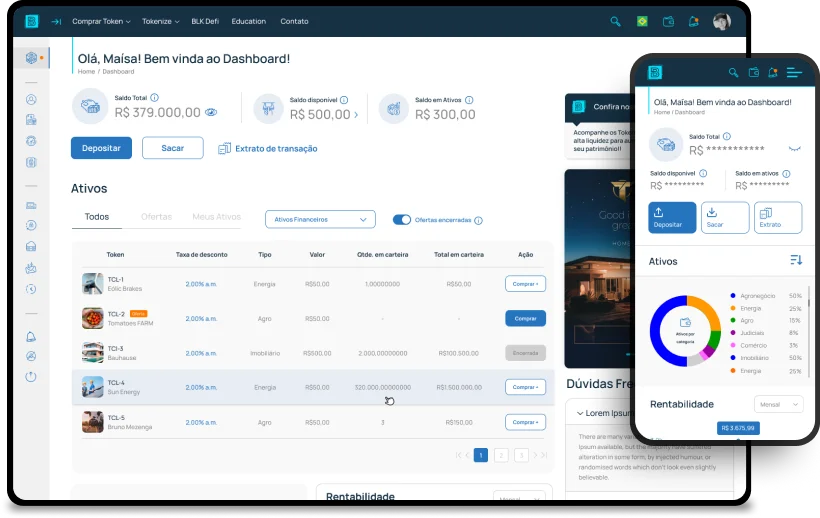
Task: Expand Lorem Ipsum FAQ item
Action: [x=605, y=413]
